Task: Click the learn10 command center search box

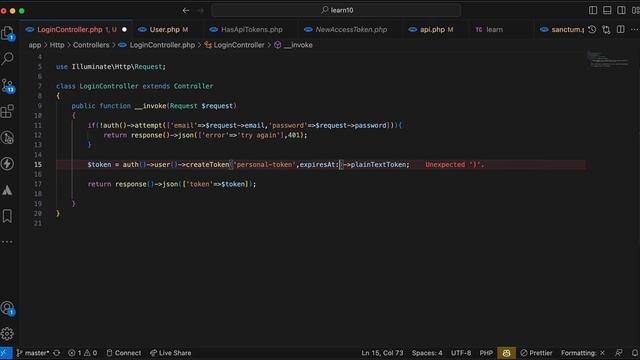Action: pyautogui.click(x=337, y=10)
